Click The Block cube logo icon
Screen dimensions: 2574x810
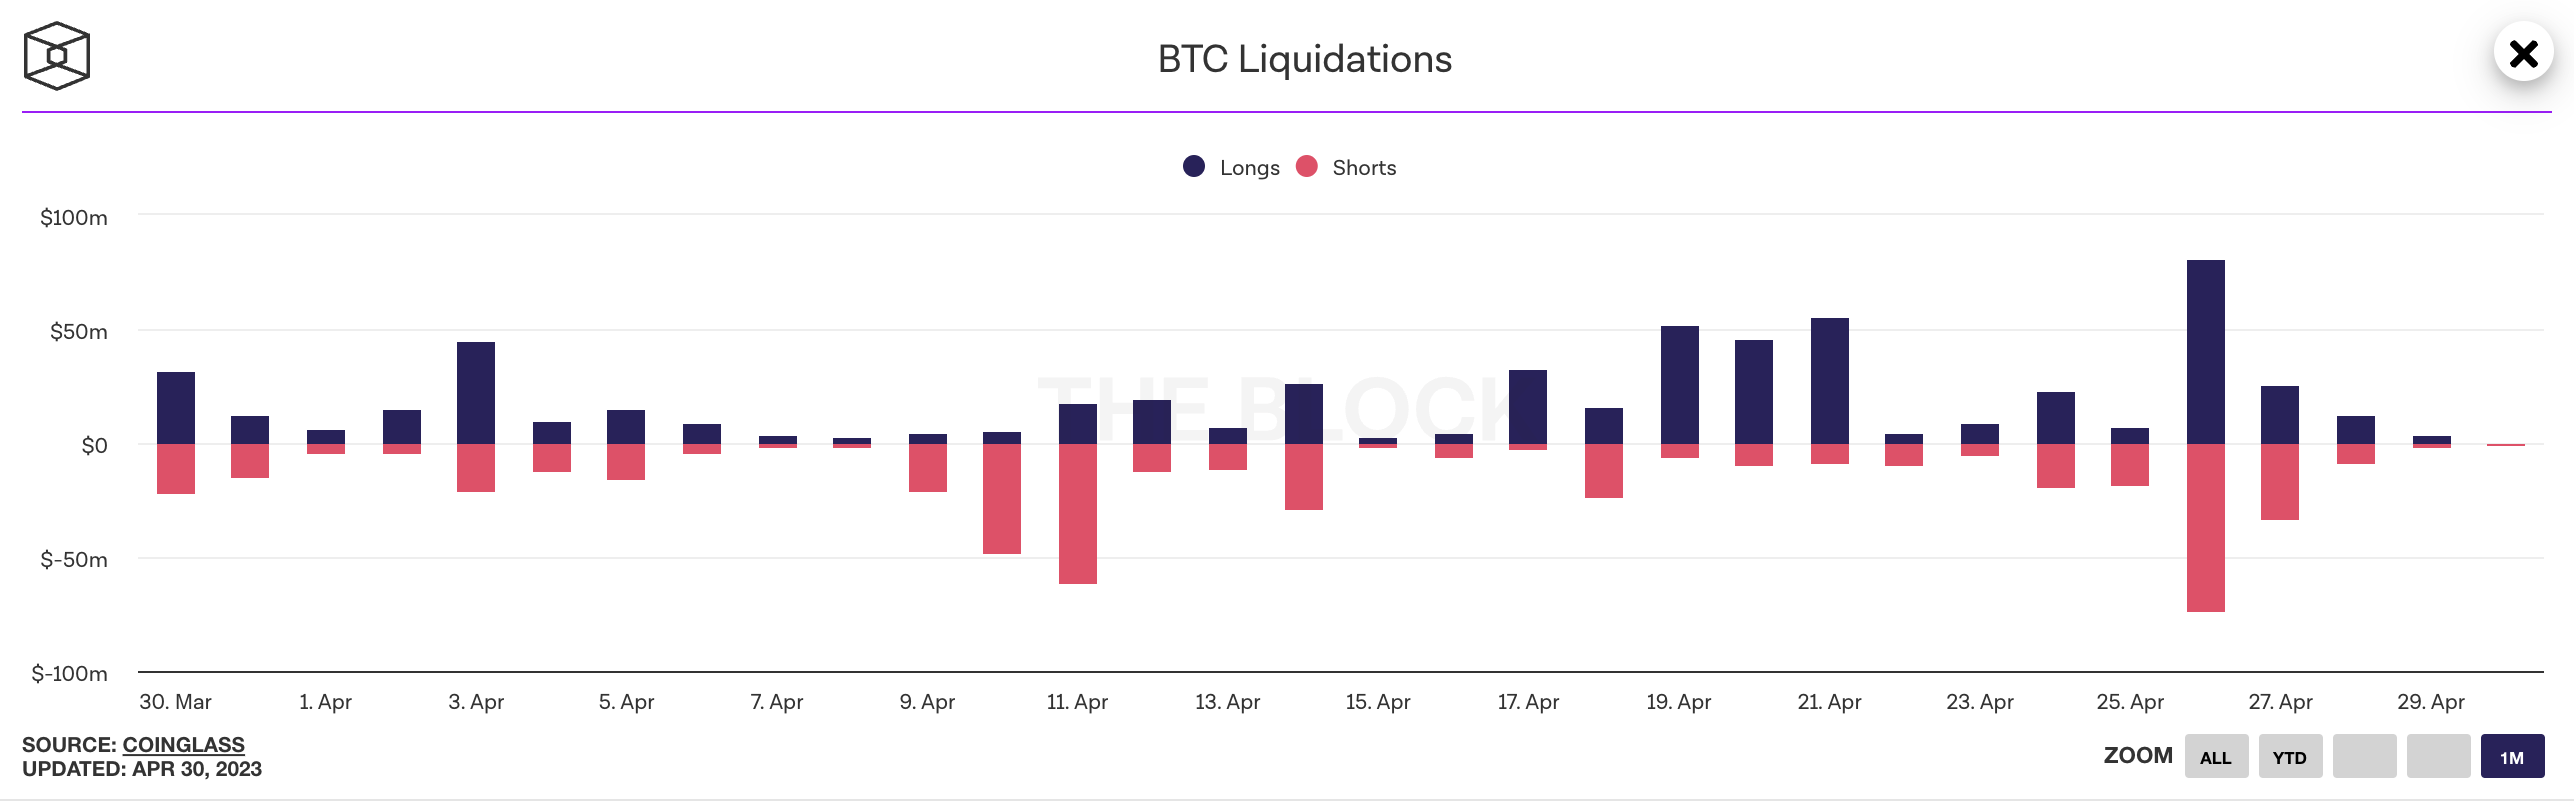point(57,56)
